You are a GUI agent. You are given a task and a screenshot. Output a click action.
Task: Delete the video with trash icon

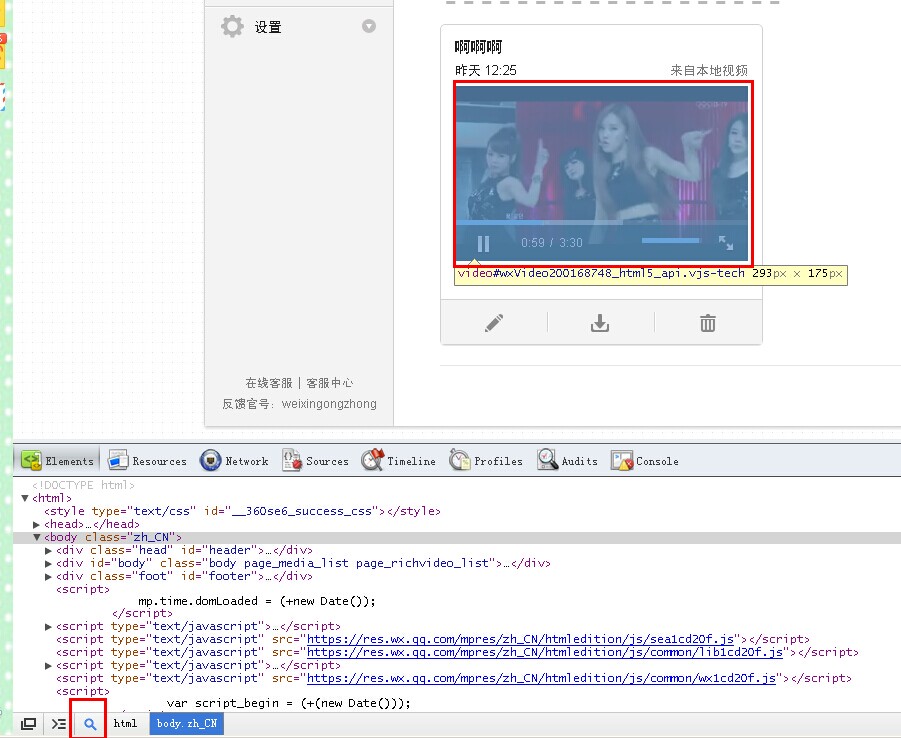tap(708, 323)
